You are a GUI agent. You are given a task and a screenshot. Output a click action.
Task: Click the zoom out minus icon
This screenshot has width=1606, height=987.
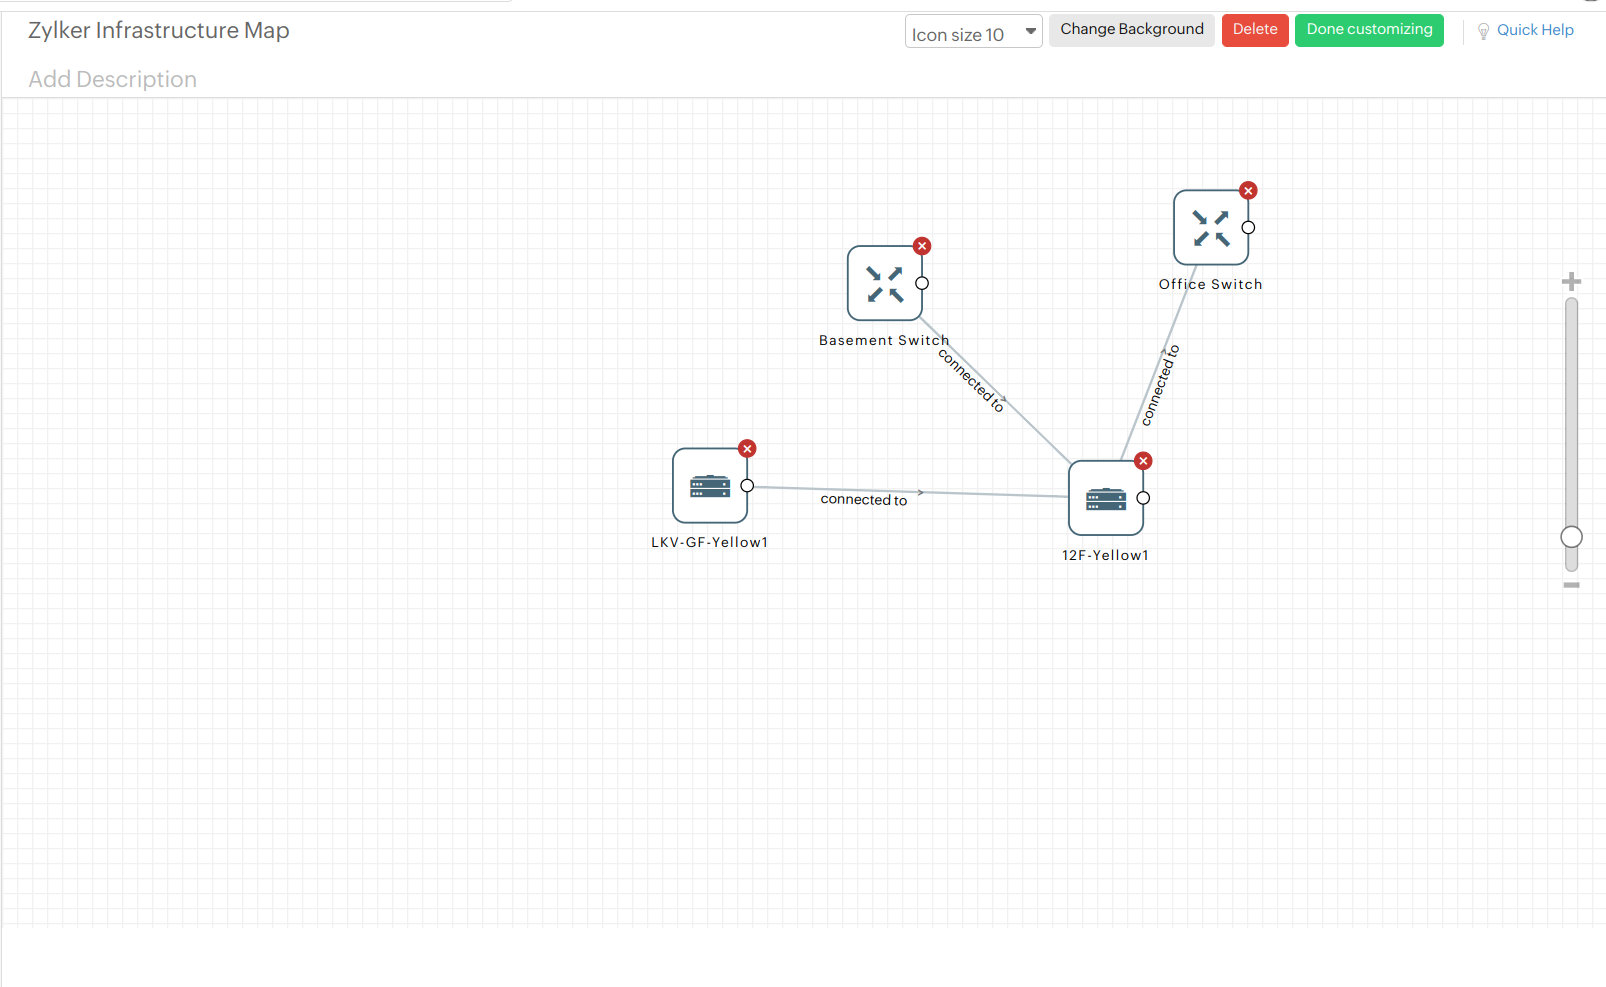pyautogui.click(x=1571, y=584)
